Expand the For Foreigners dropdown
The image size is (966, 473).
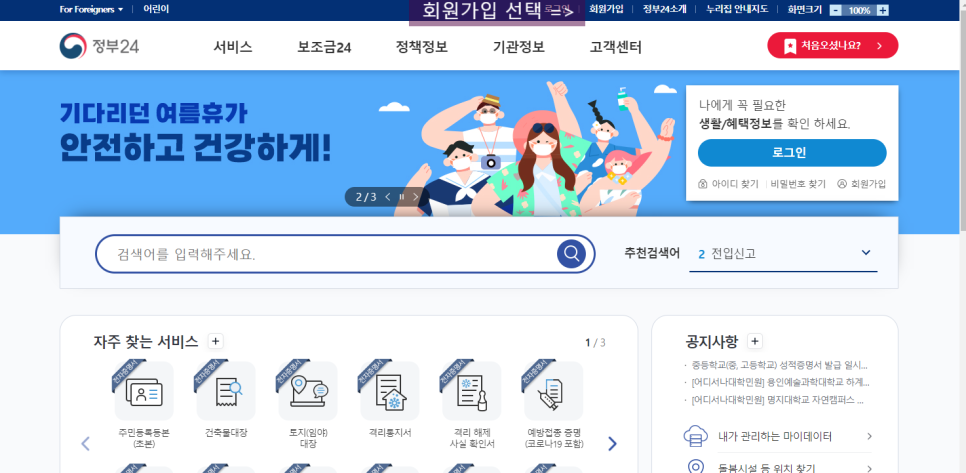[91, 10]
